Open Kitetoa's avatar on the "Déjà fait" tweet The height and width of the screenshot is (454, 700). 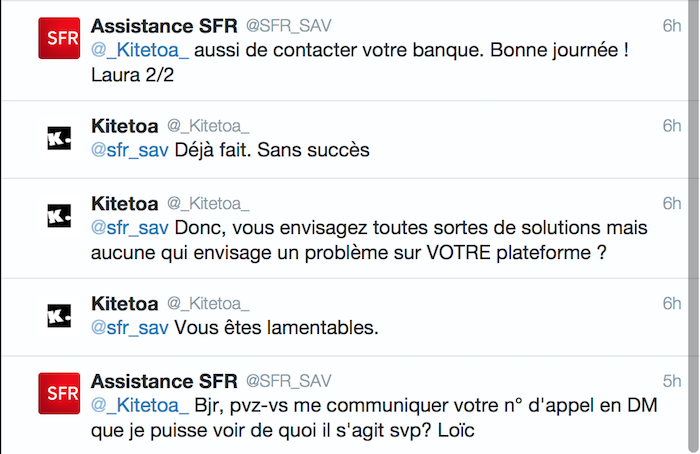point(59,138)
